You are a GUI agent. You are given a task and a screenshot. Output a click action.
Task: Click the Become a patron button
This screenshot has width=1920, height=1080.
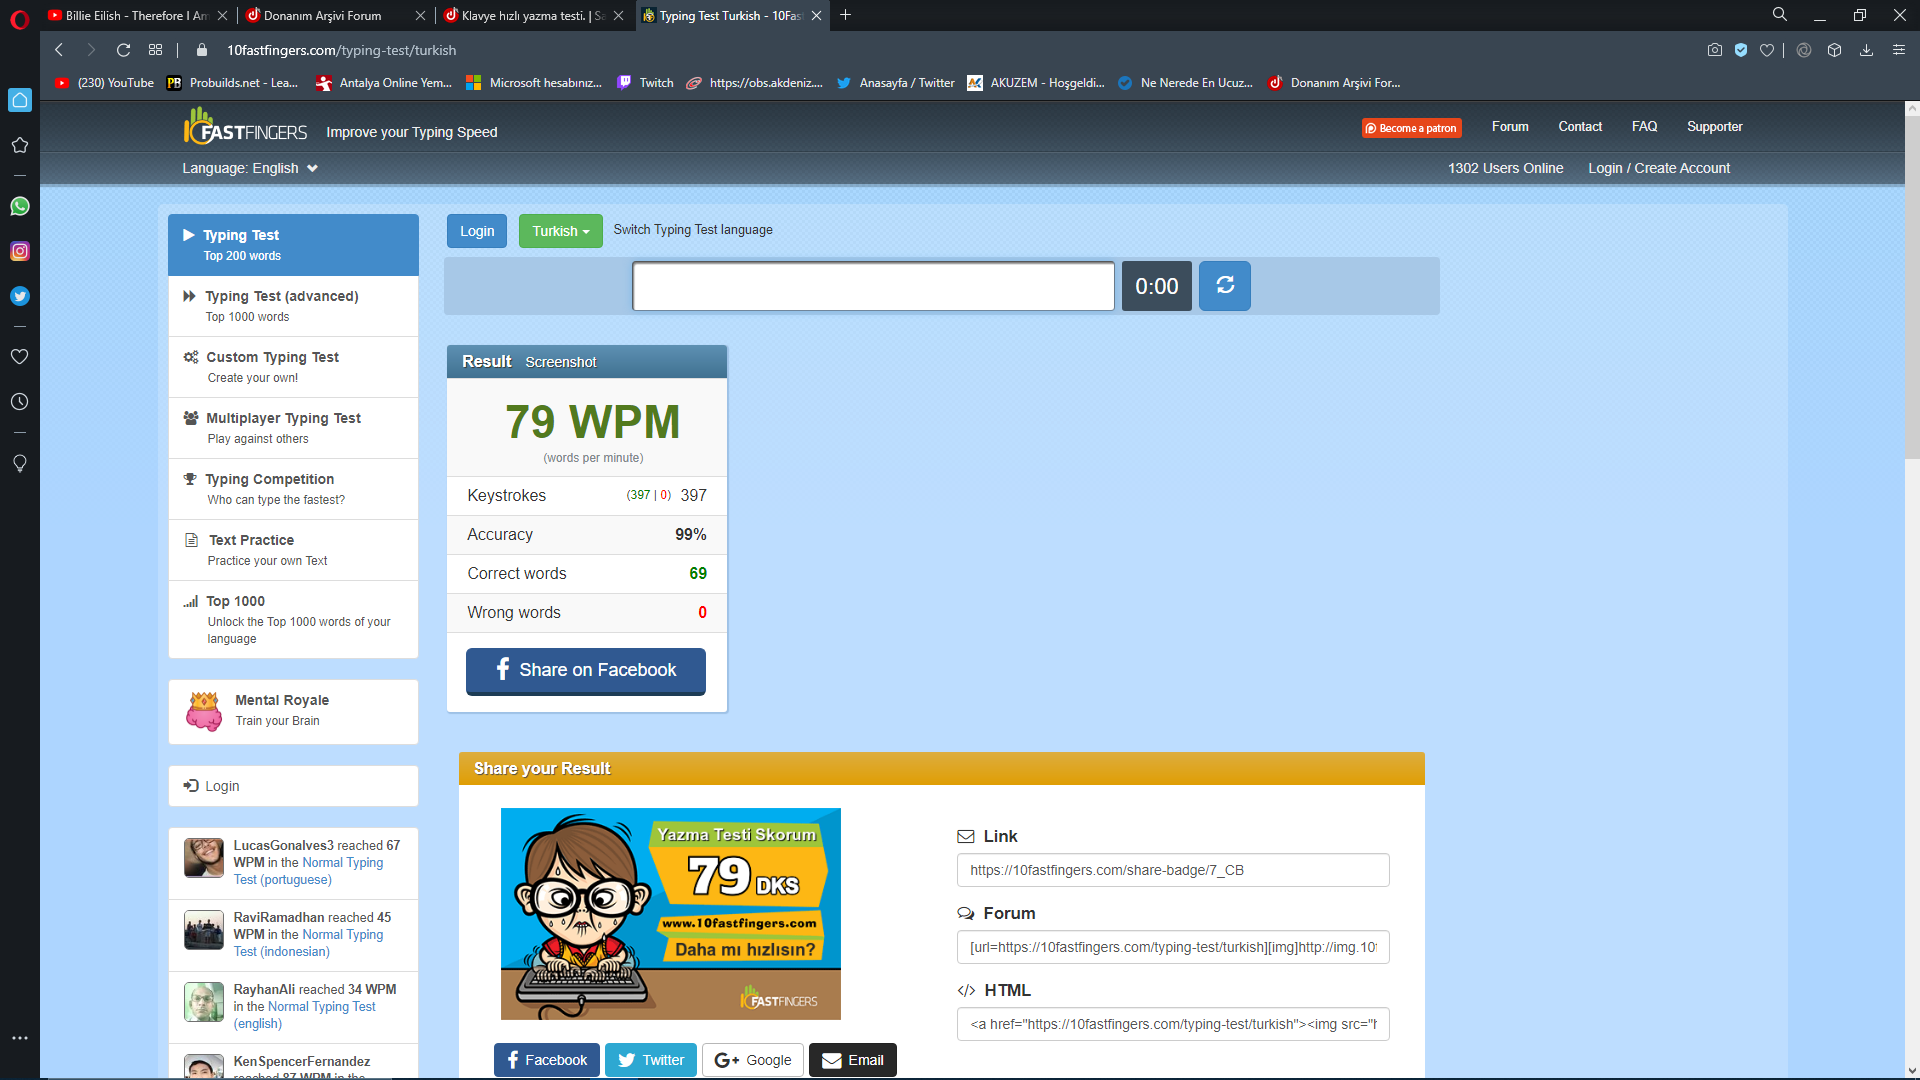1410,128
